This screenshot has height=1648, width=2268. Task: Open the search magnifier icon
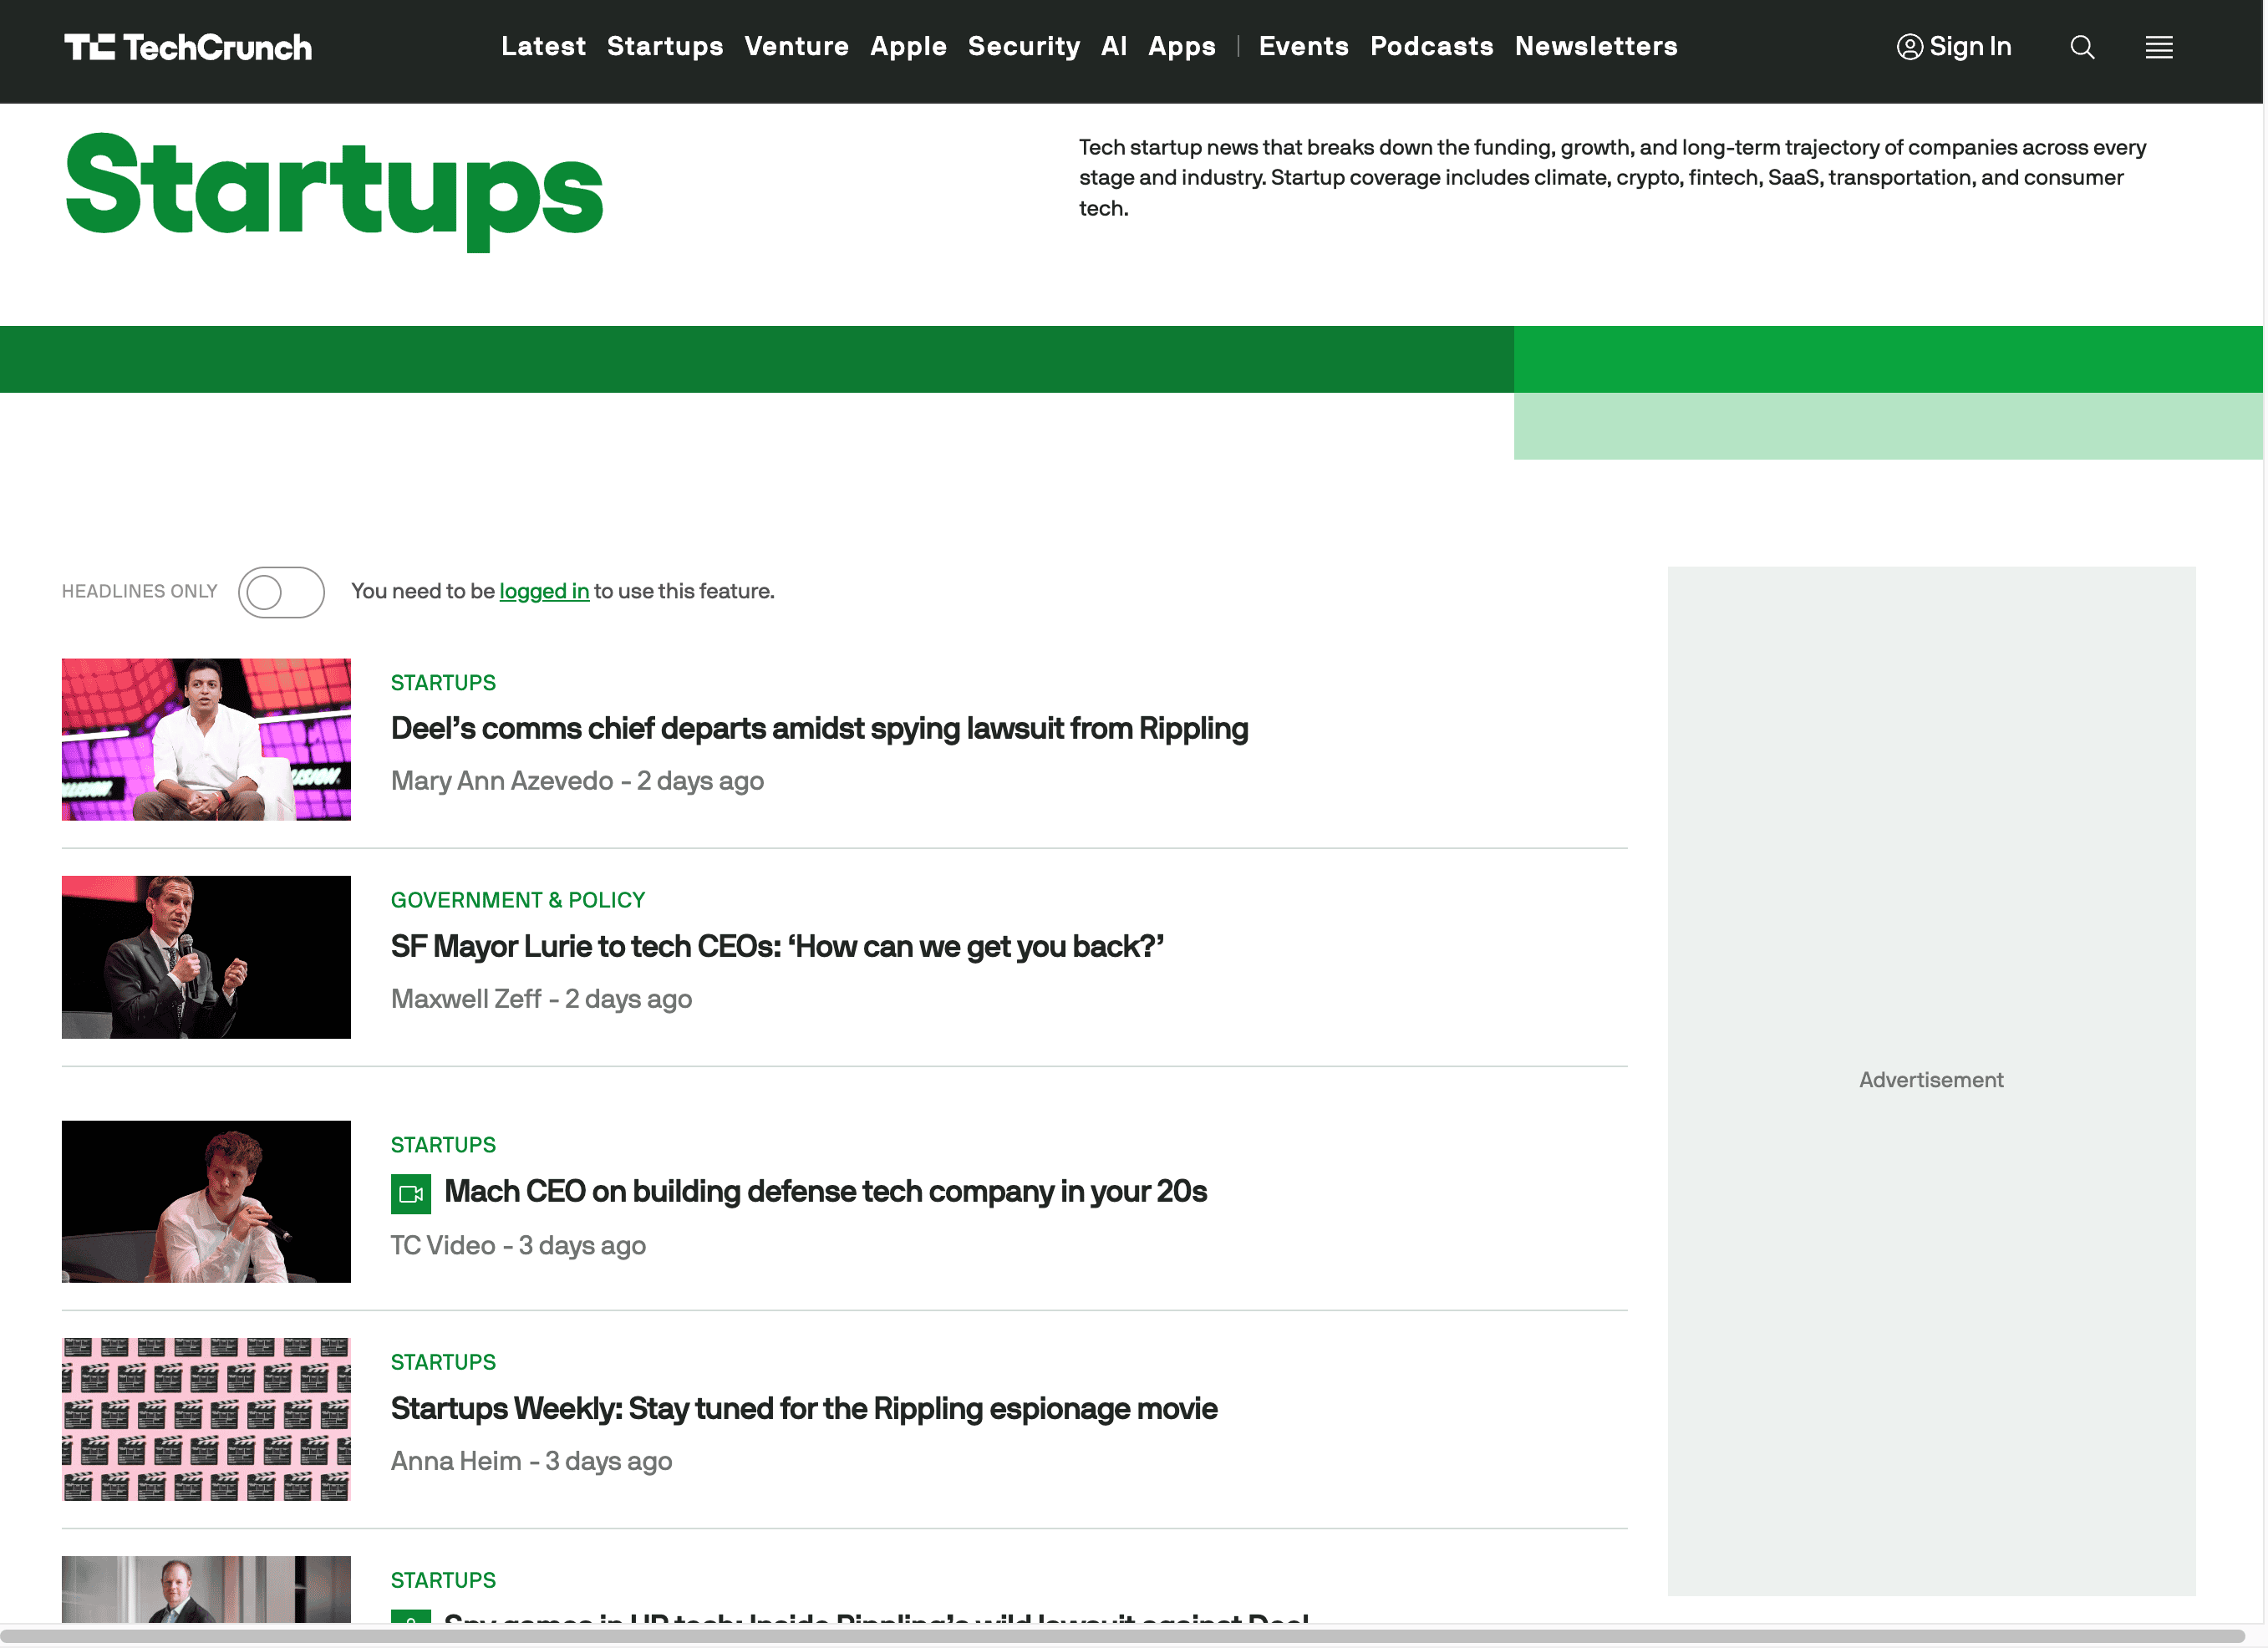point(2081,47)
